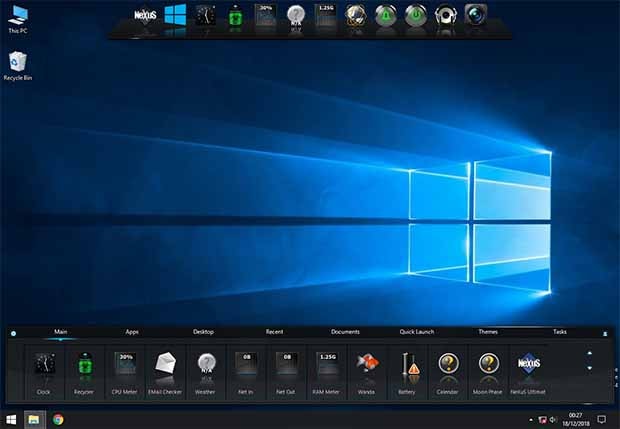Switch to the Main shelf tab
The image size is (620, 429).
point(60,332)
